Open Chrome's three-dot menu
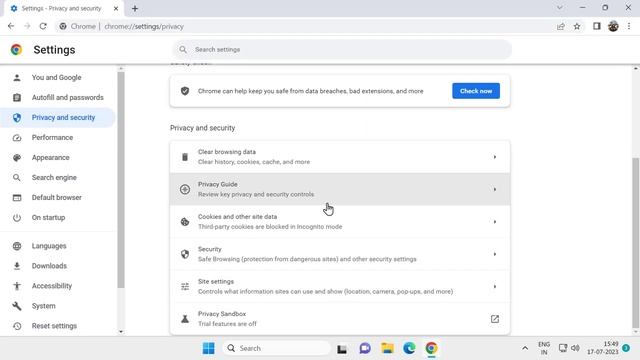The width and height of the screenshot is (640, 360). (x=629, y=26)
